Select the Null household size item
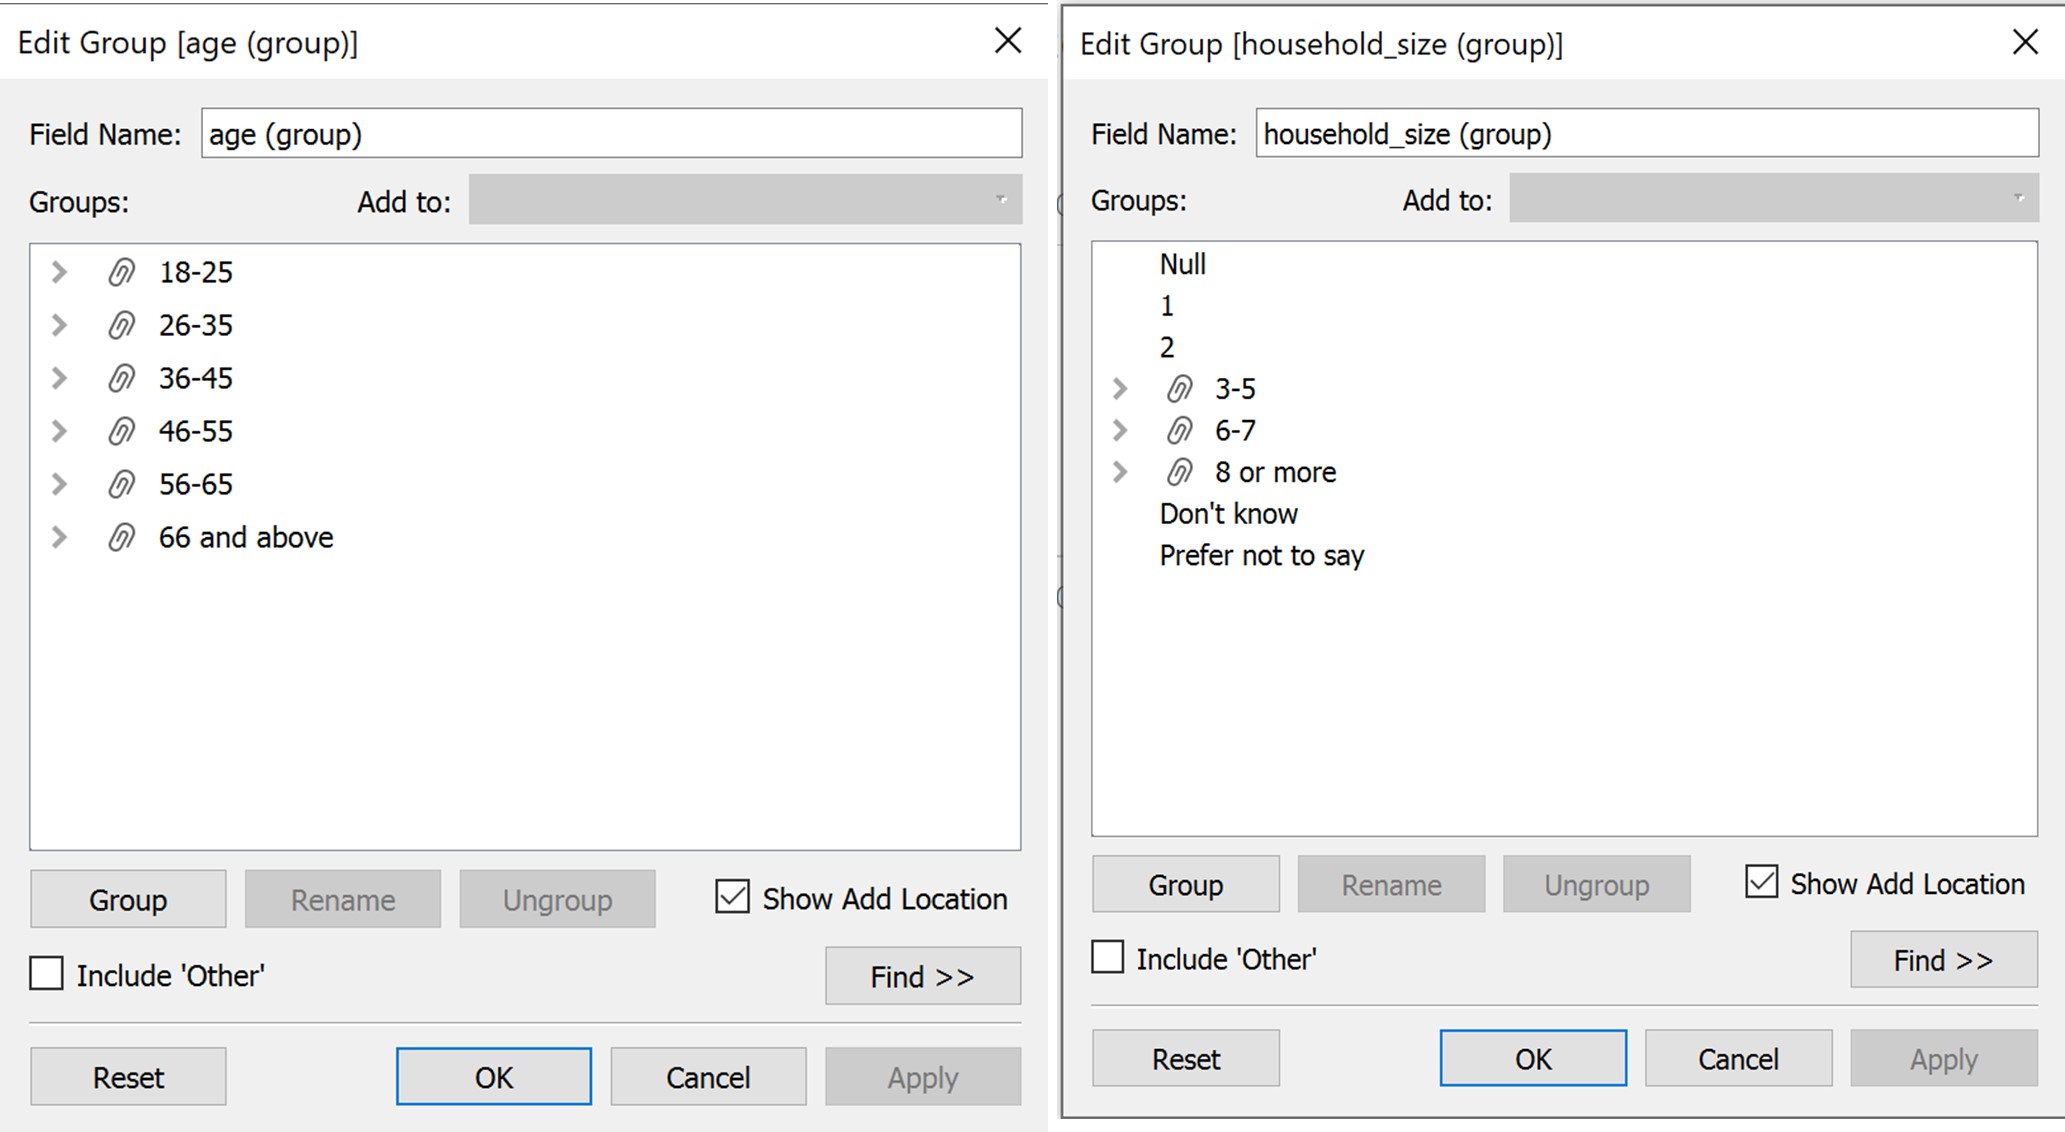The height and width of the screenshot is (1132, 2065). [1182, 264]
